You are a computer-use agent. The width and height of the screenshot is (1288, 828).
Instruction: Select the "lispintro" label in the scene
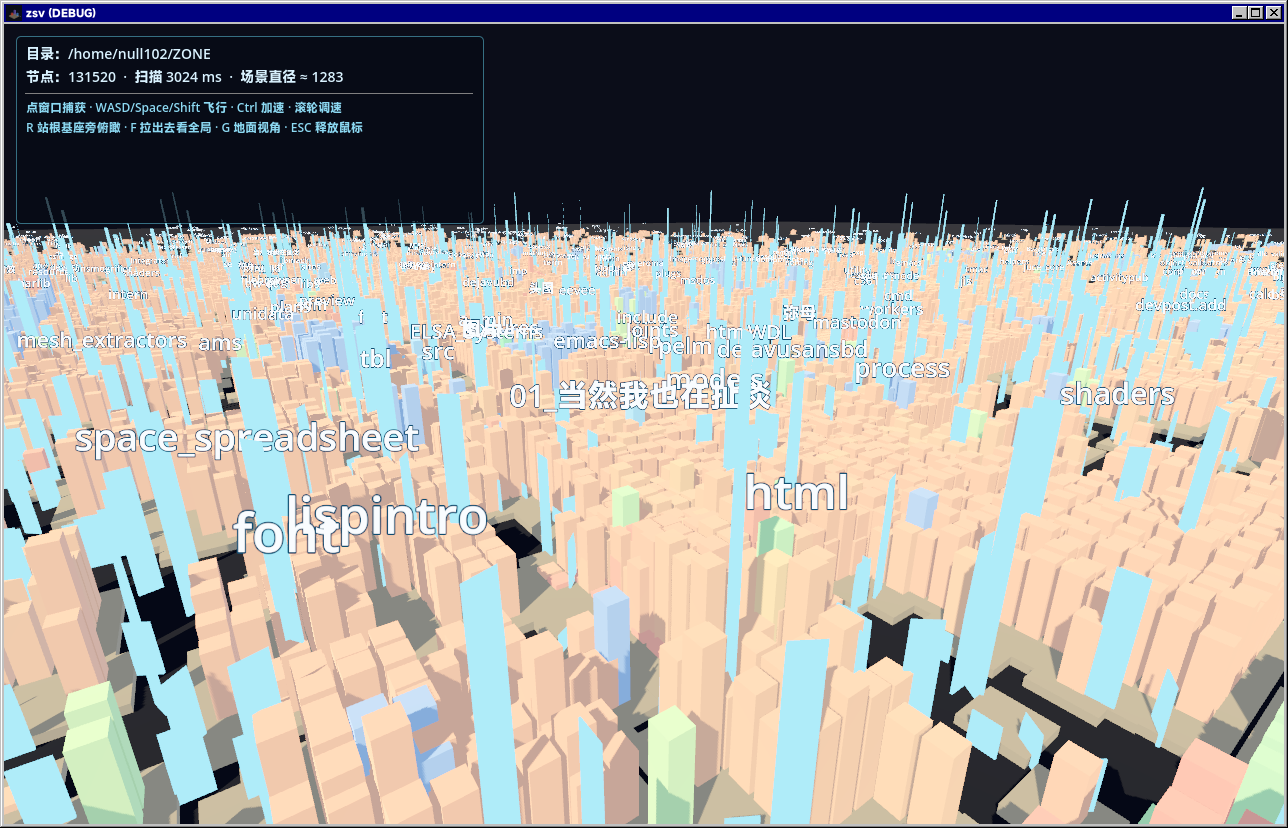387,517
